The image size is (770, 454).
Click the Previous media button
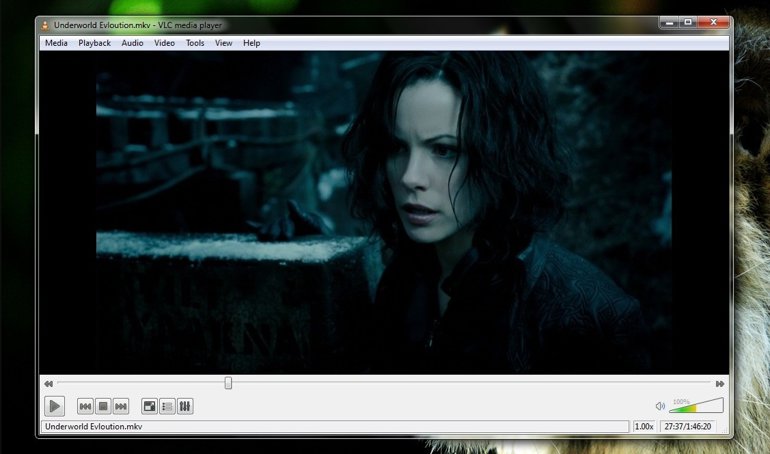(86, 406)
